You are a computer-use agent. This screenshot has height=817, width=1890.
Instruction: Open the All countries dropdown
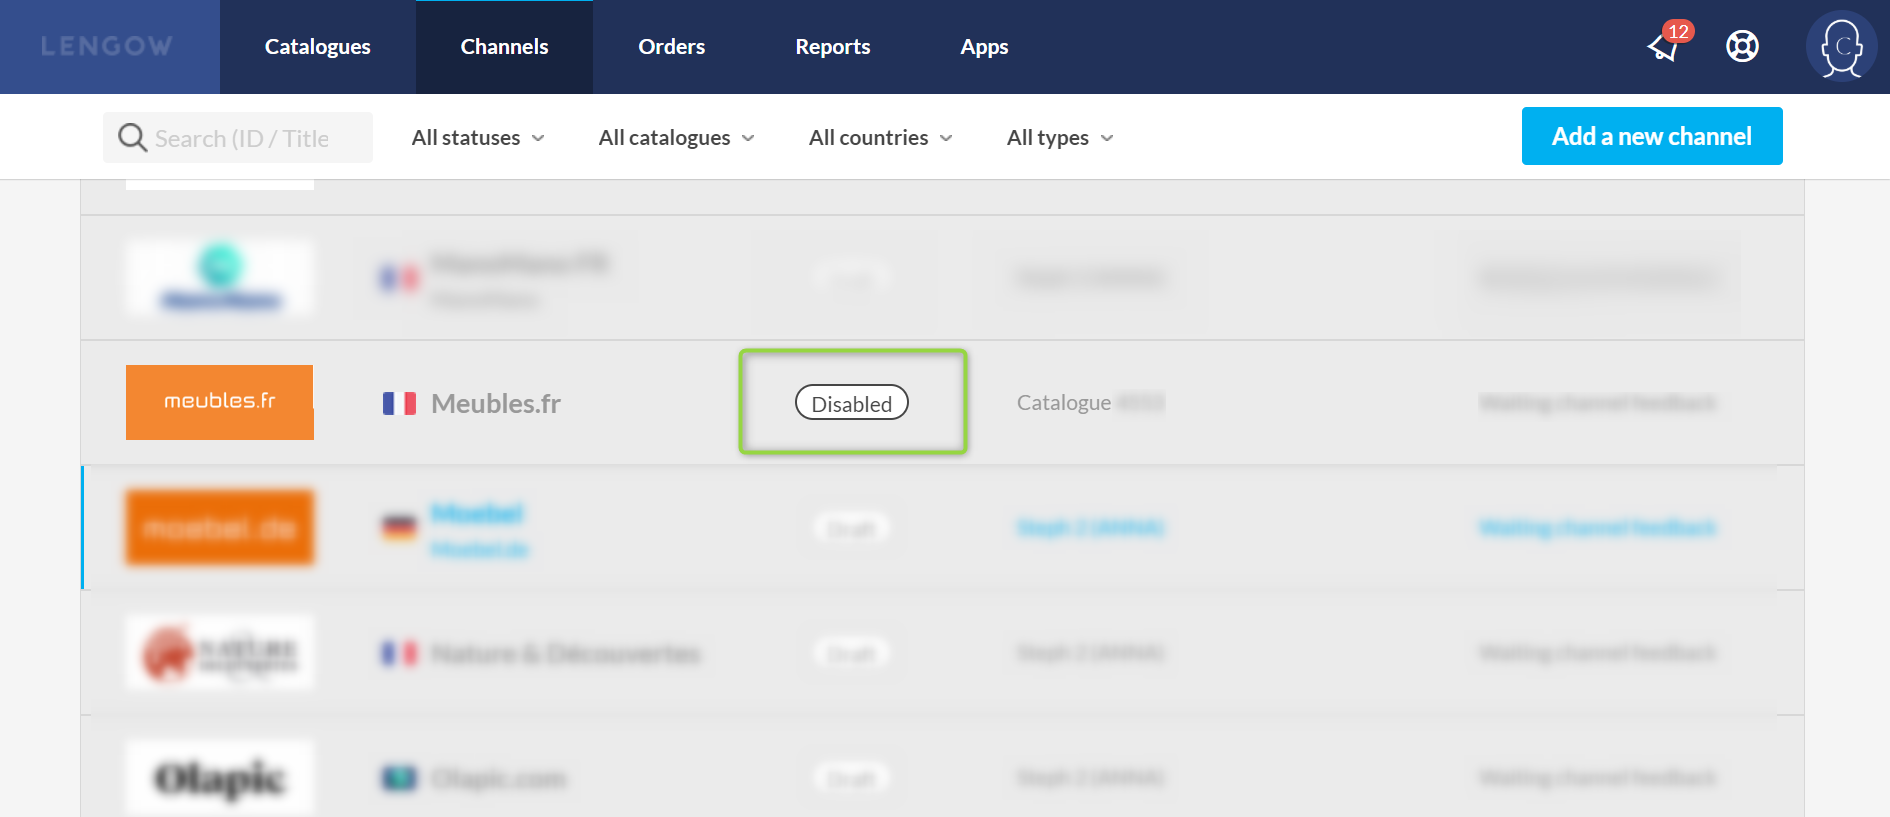point(880,138)
